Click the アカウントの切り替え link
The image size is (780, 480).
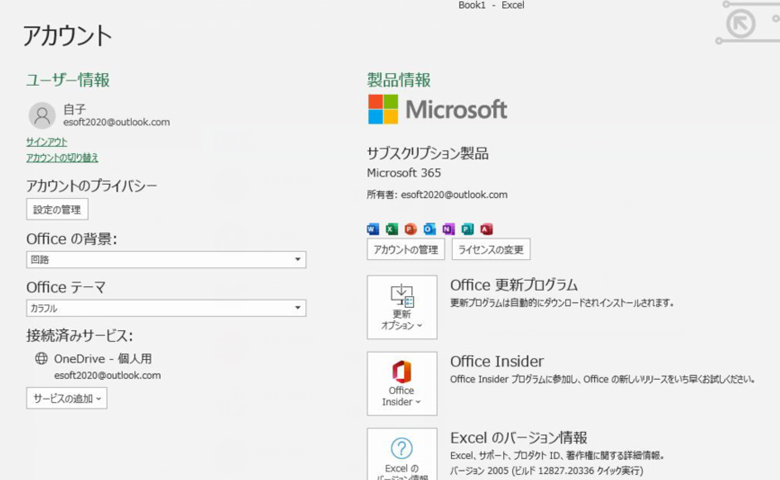(62, 158)
